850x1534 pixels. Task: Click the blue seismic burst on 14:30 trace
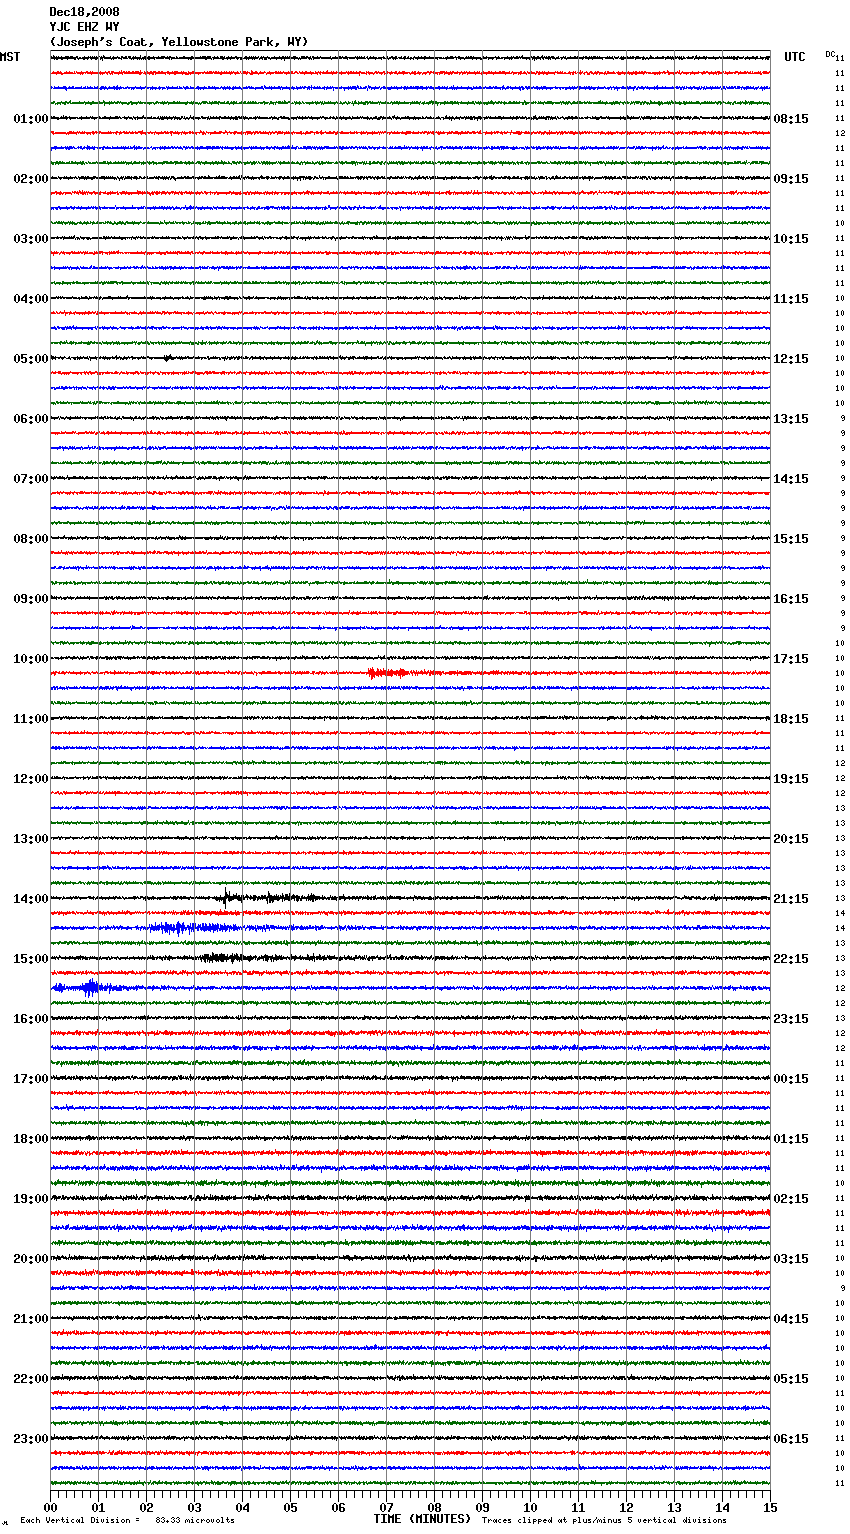[195, 928]
